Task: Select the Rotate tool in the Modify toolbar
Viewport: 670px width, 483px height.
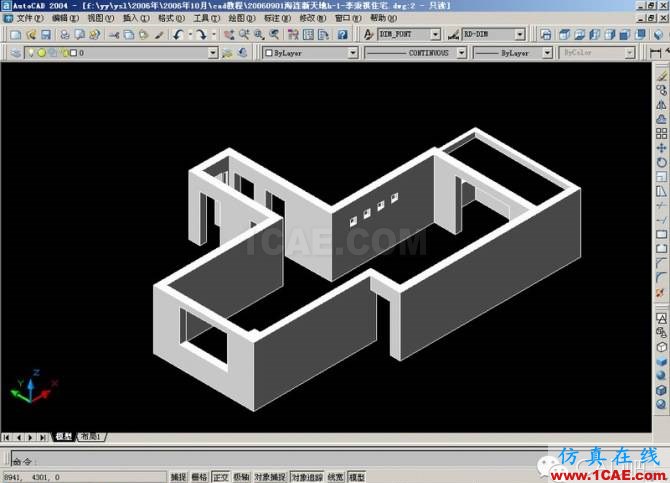Action: [661, 162]
